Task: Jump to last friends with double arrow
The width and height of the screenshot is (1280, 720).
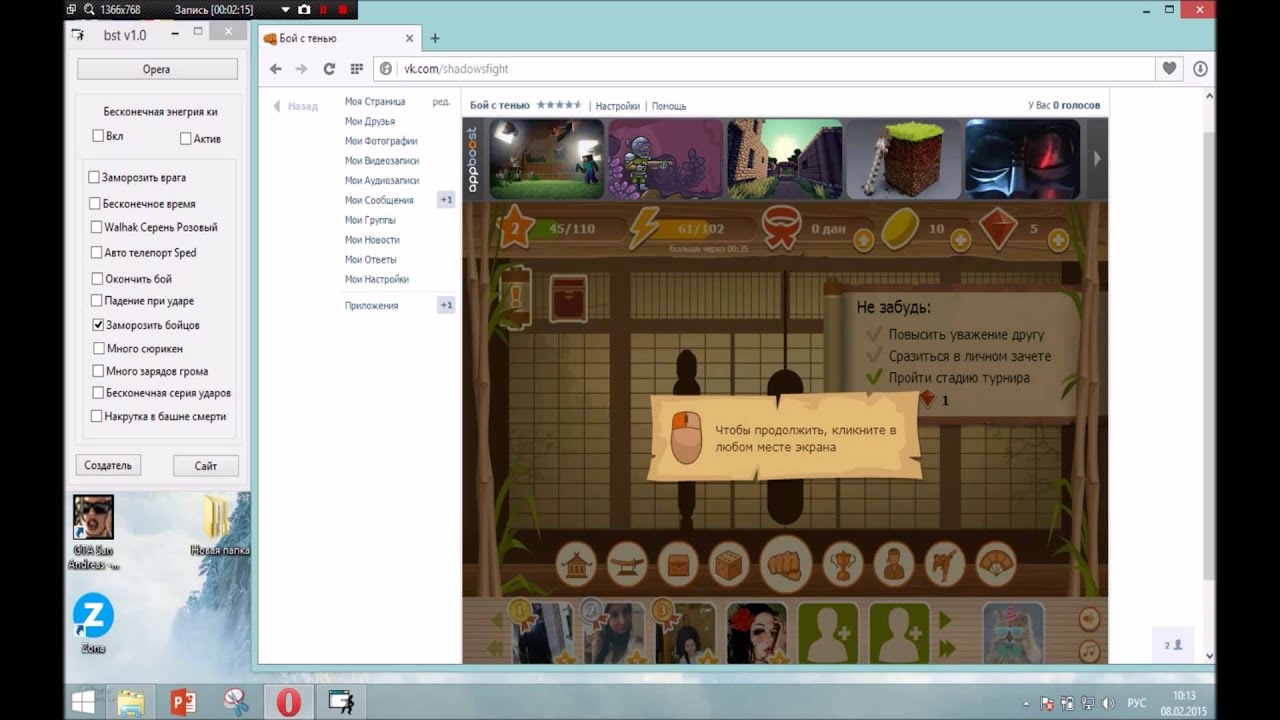Action: pos(946,649)
